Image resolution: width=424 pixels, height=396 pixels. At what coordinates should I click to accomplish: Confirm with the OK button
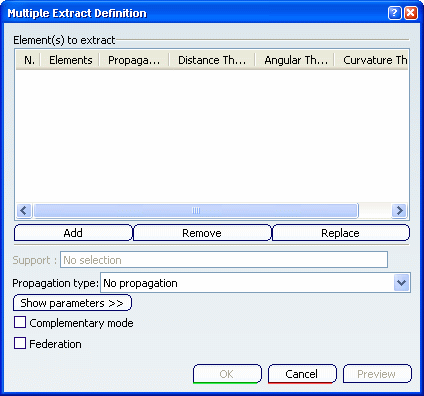pos(227,374)
